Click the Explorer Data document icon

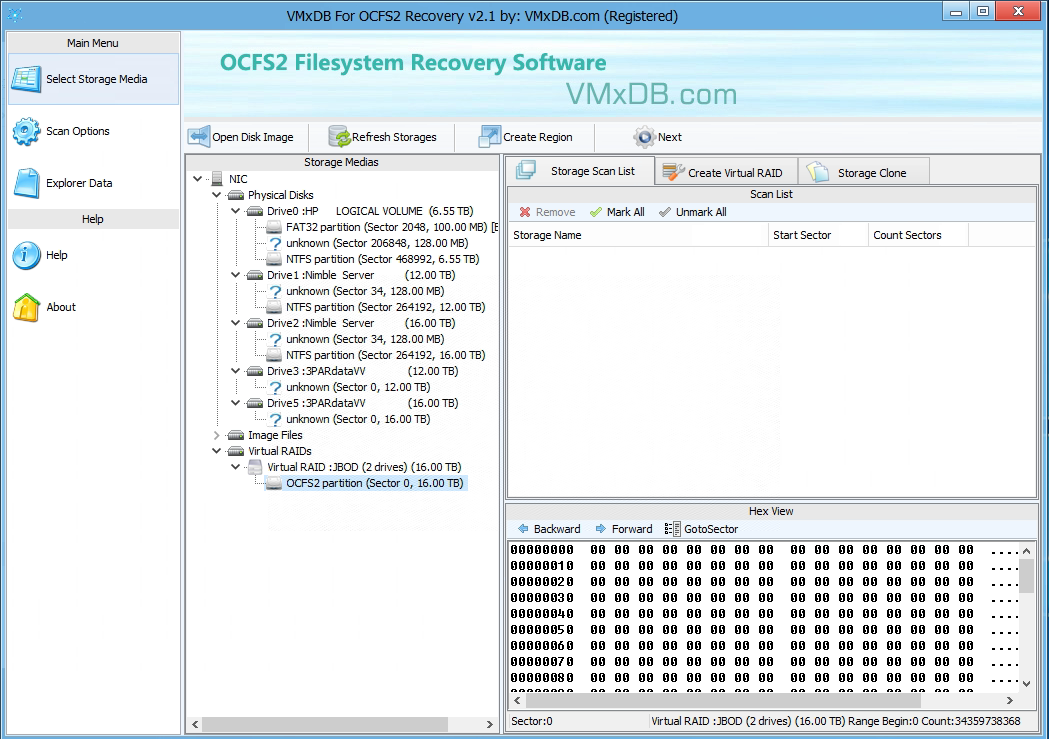27,183
